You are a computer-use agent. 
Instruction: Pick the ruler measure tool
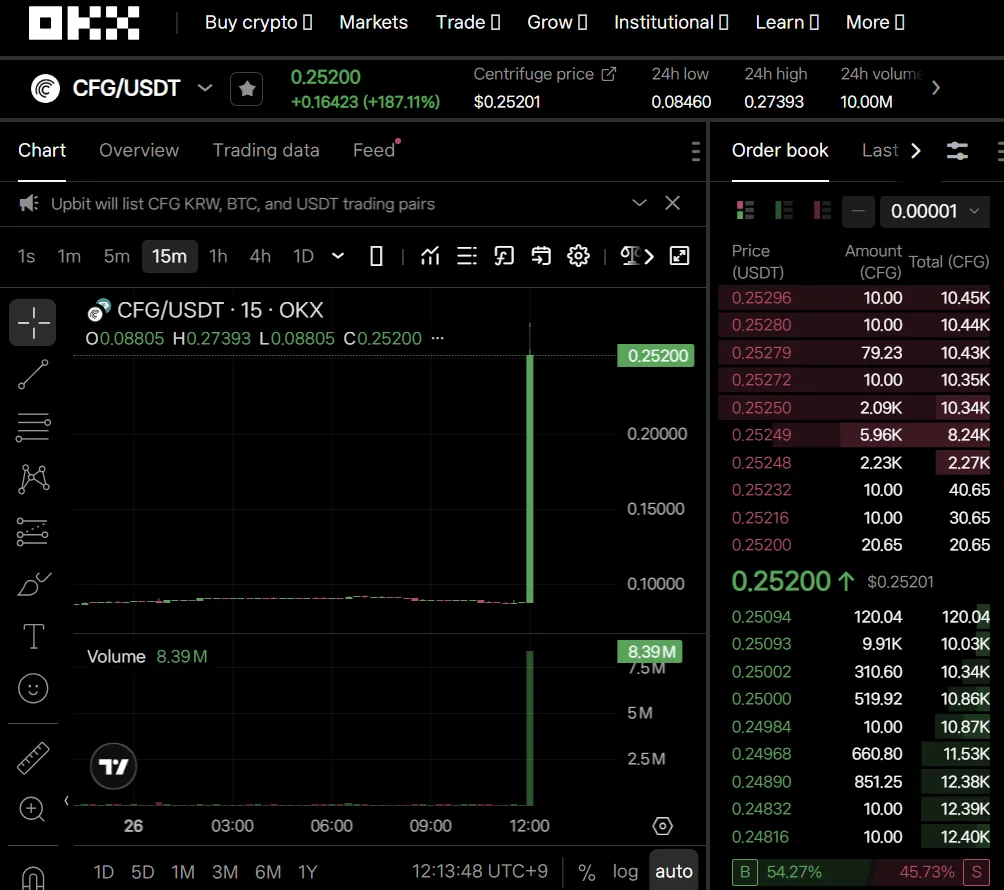coord(33,758)
